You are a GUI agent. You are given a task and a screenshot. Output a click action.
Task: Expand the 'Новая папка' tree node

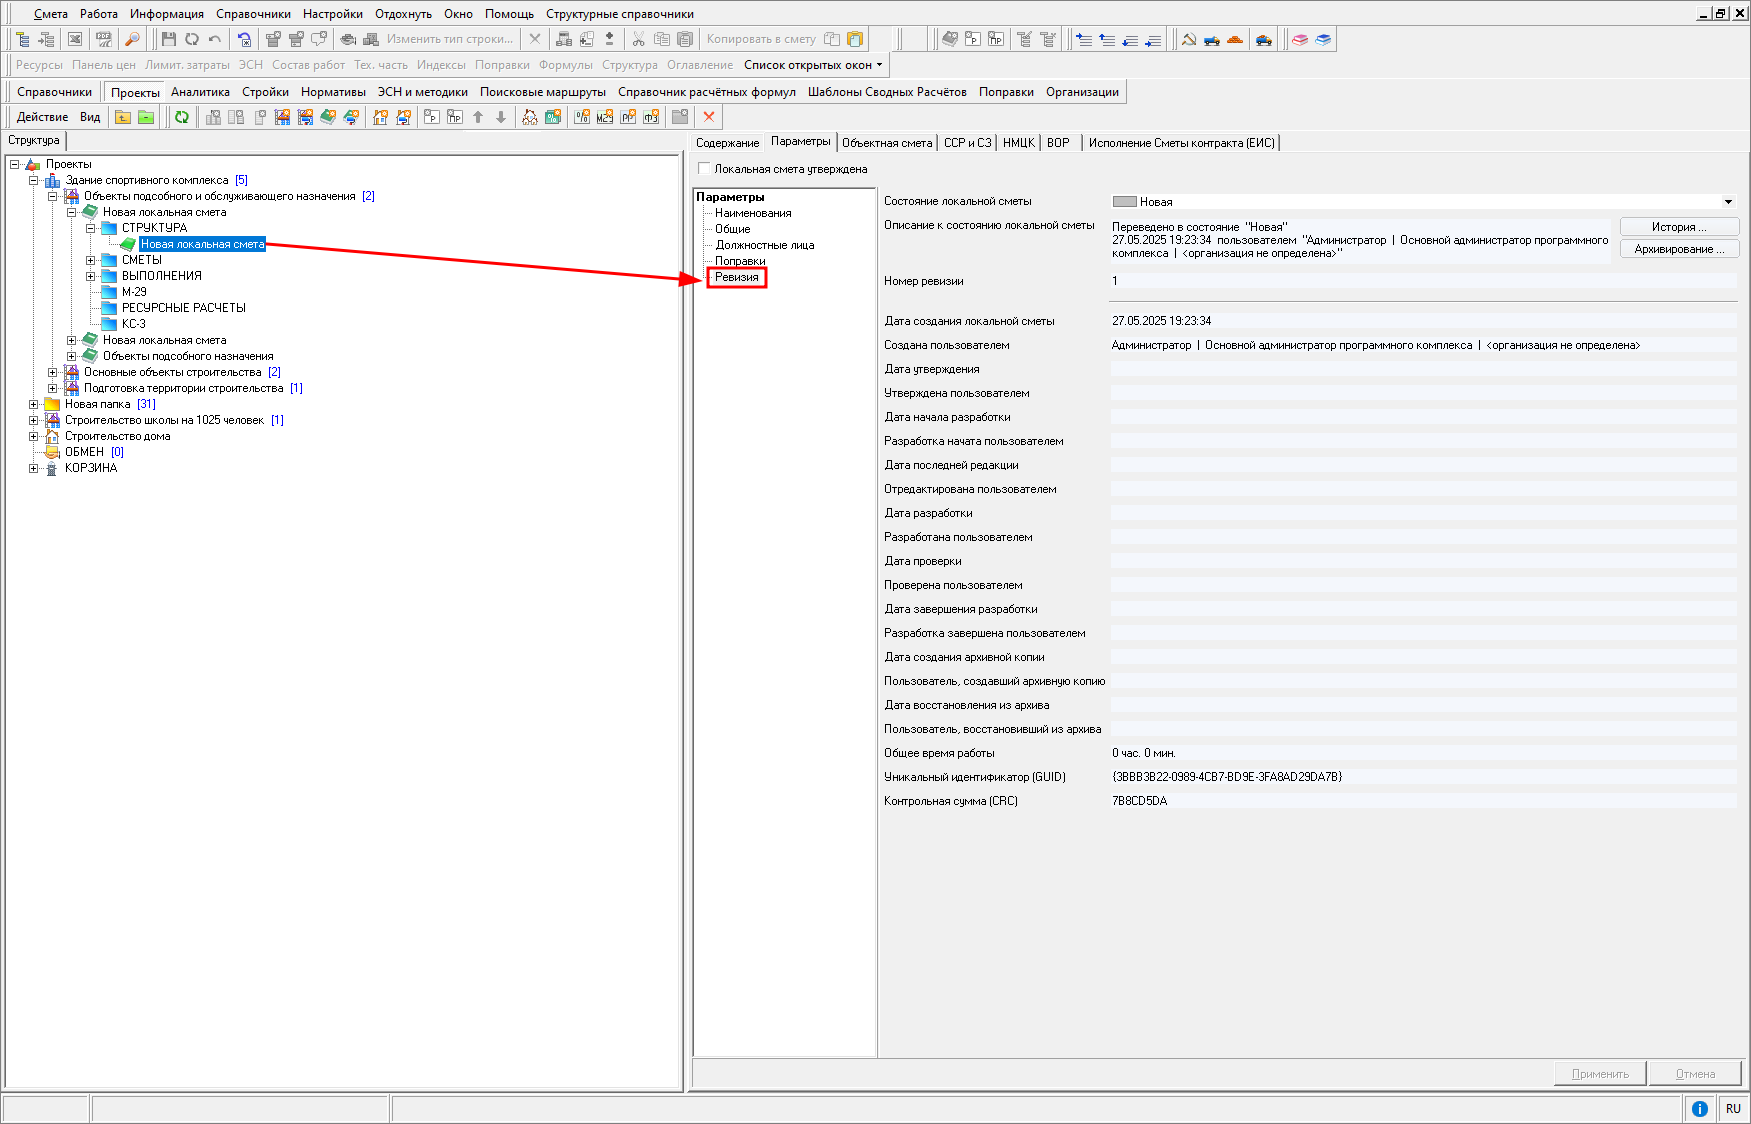click(x=33, y=404)
